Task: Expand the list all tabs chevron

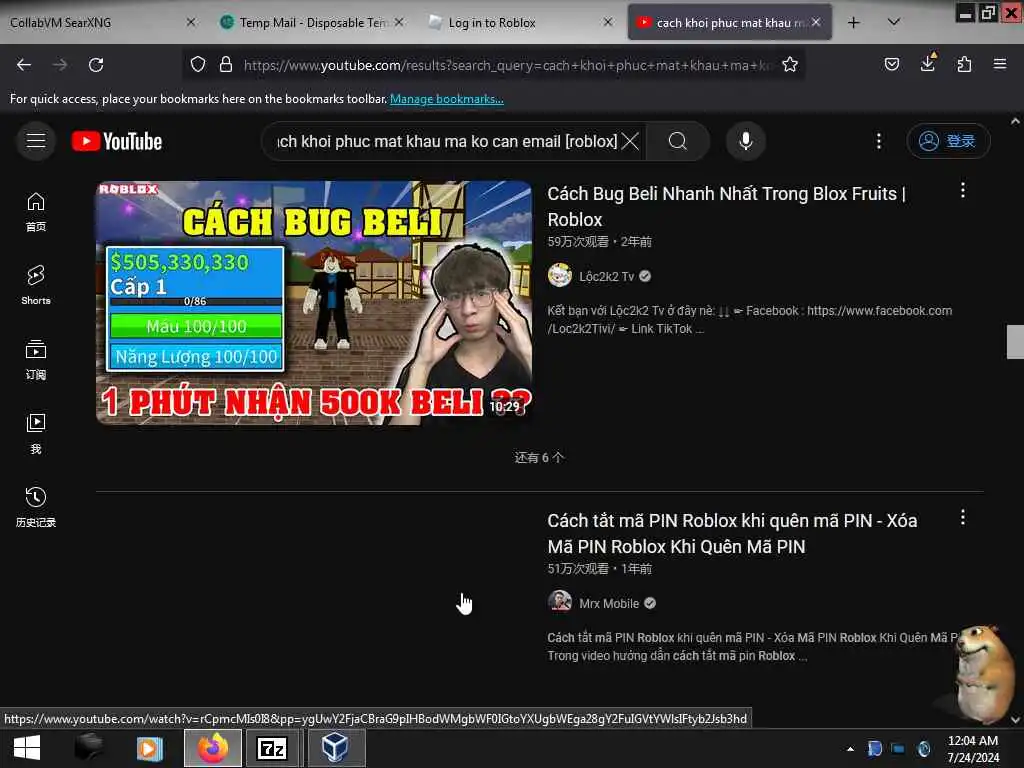Action: pos(894,23)
